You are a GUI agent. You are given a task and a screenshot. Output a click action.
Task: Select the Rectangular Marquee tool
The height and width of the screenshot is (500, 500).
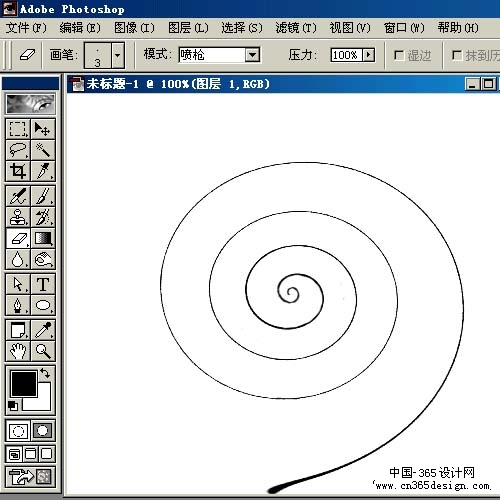(x=18, y=129)
